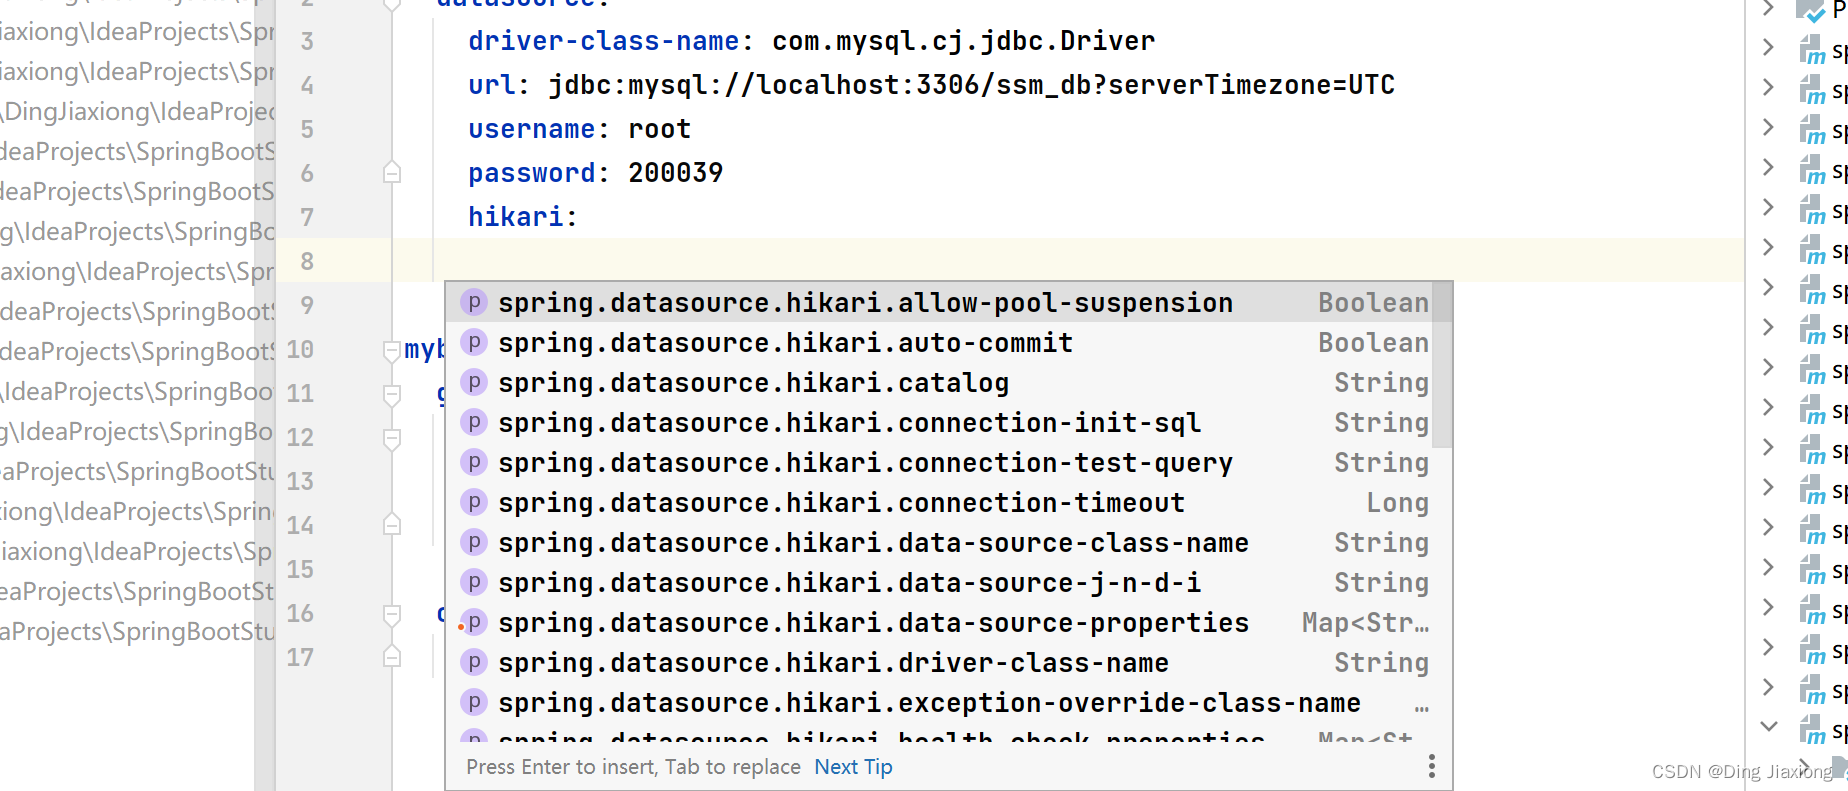This screenshot has width=1848, height=791.
Task: Open the Next Tip link
Action: coord(853,766)
